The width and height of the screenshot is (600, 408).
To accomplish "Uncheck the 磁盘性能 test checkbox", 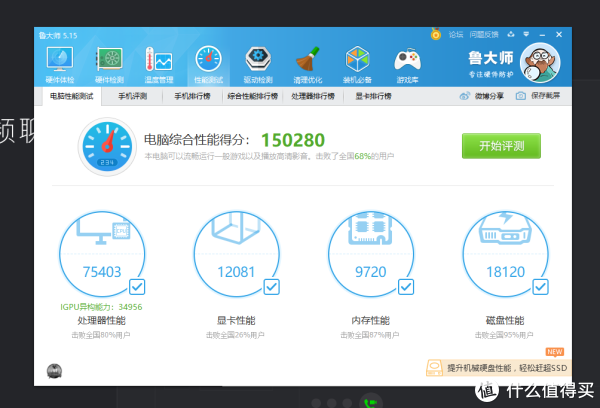I will pyautogui.click(x=541, y=287).
